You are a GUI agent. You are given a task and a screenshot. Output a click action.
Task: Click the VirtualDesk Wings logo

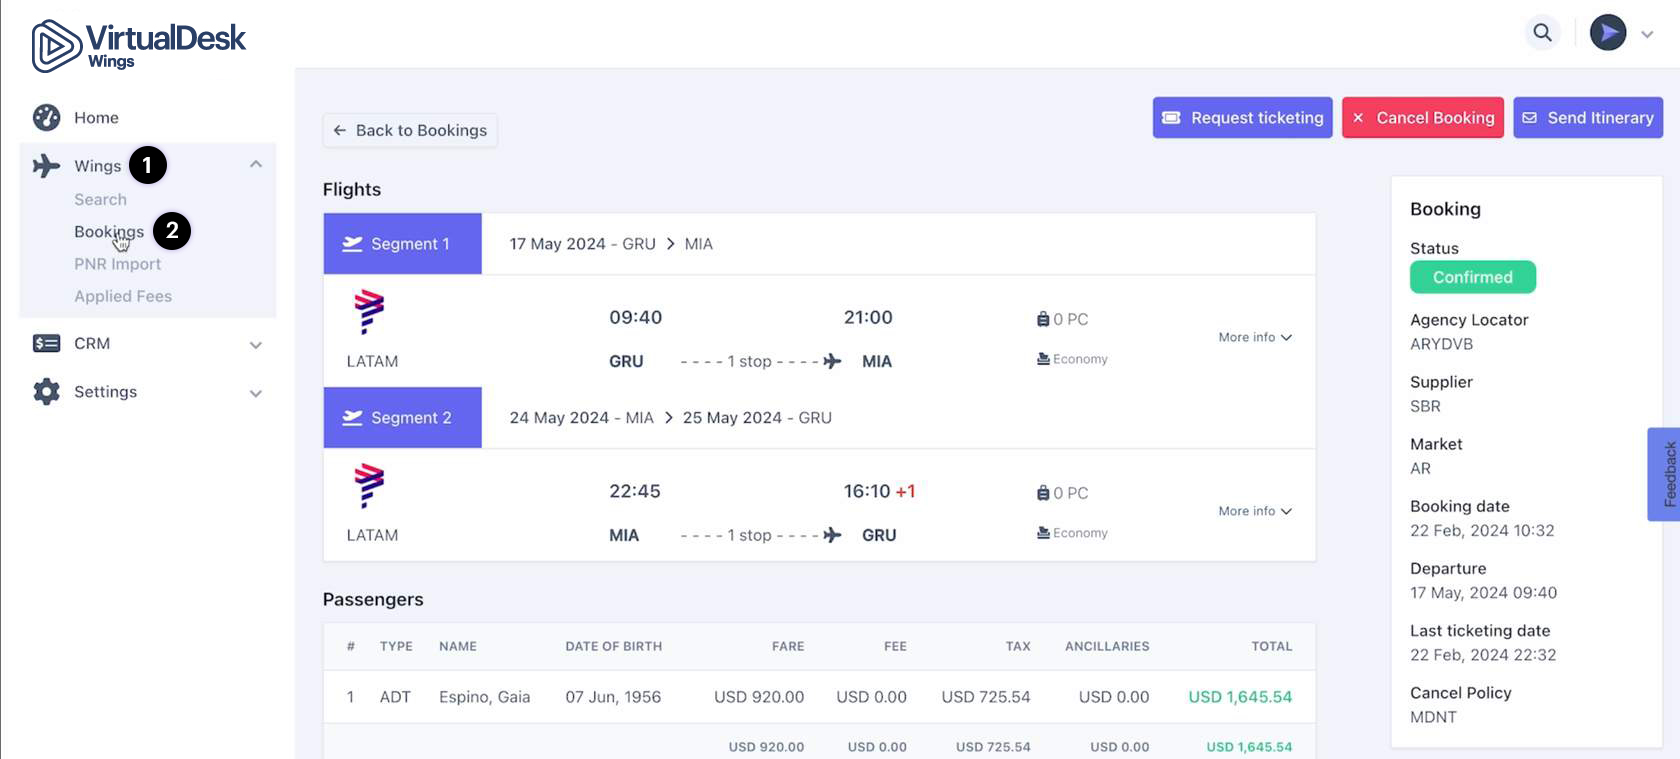click(138, 46)
